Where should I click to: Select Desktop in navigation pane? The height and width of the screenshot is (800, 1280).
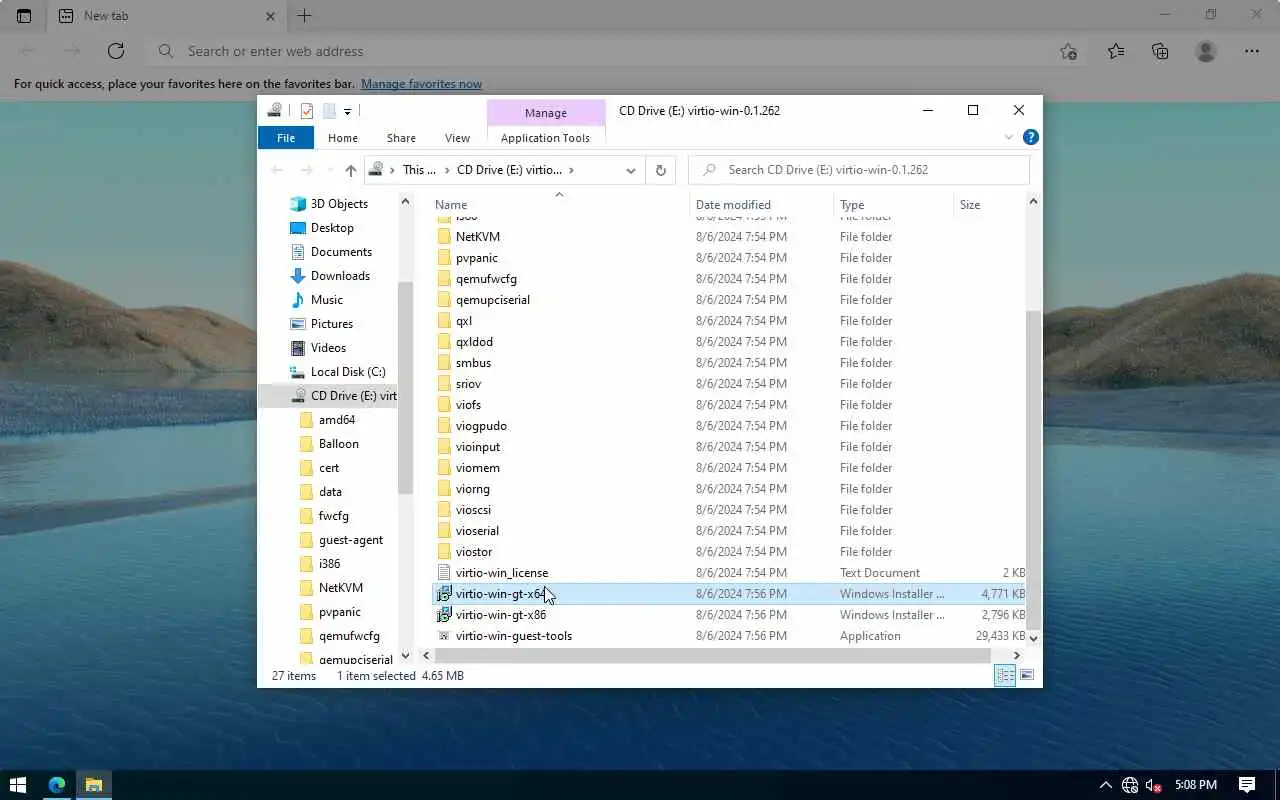tap(332, 228)
